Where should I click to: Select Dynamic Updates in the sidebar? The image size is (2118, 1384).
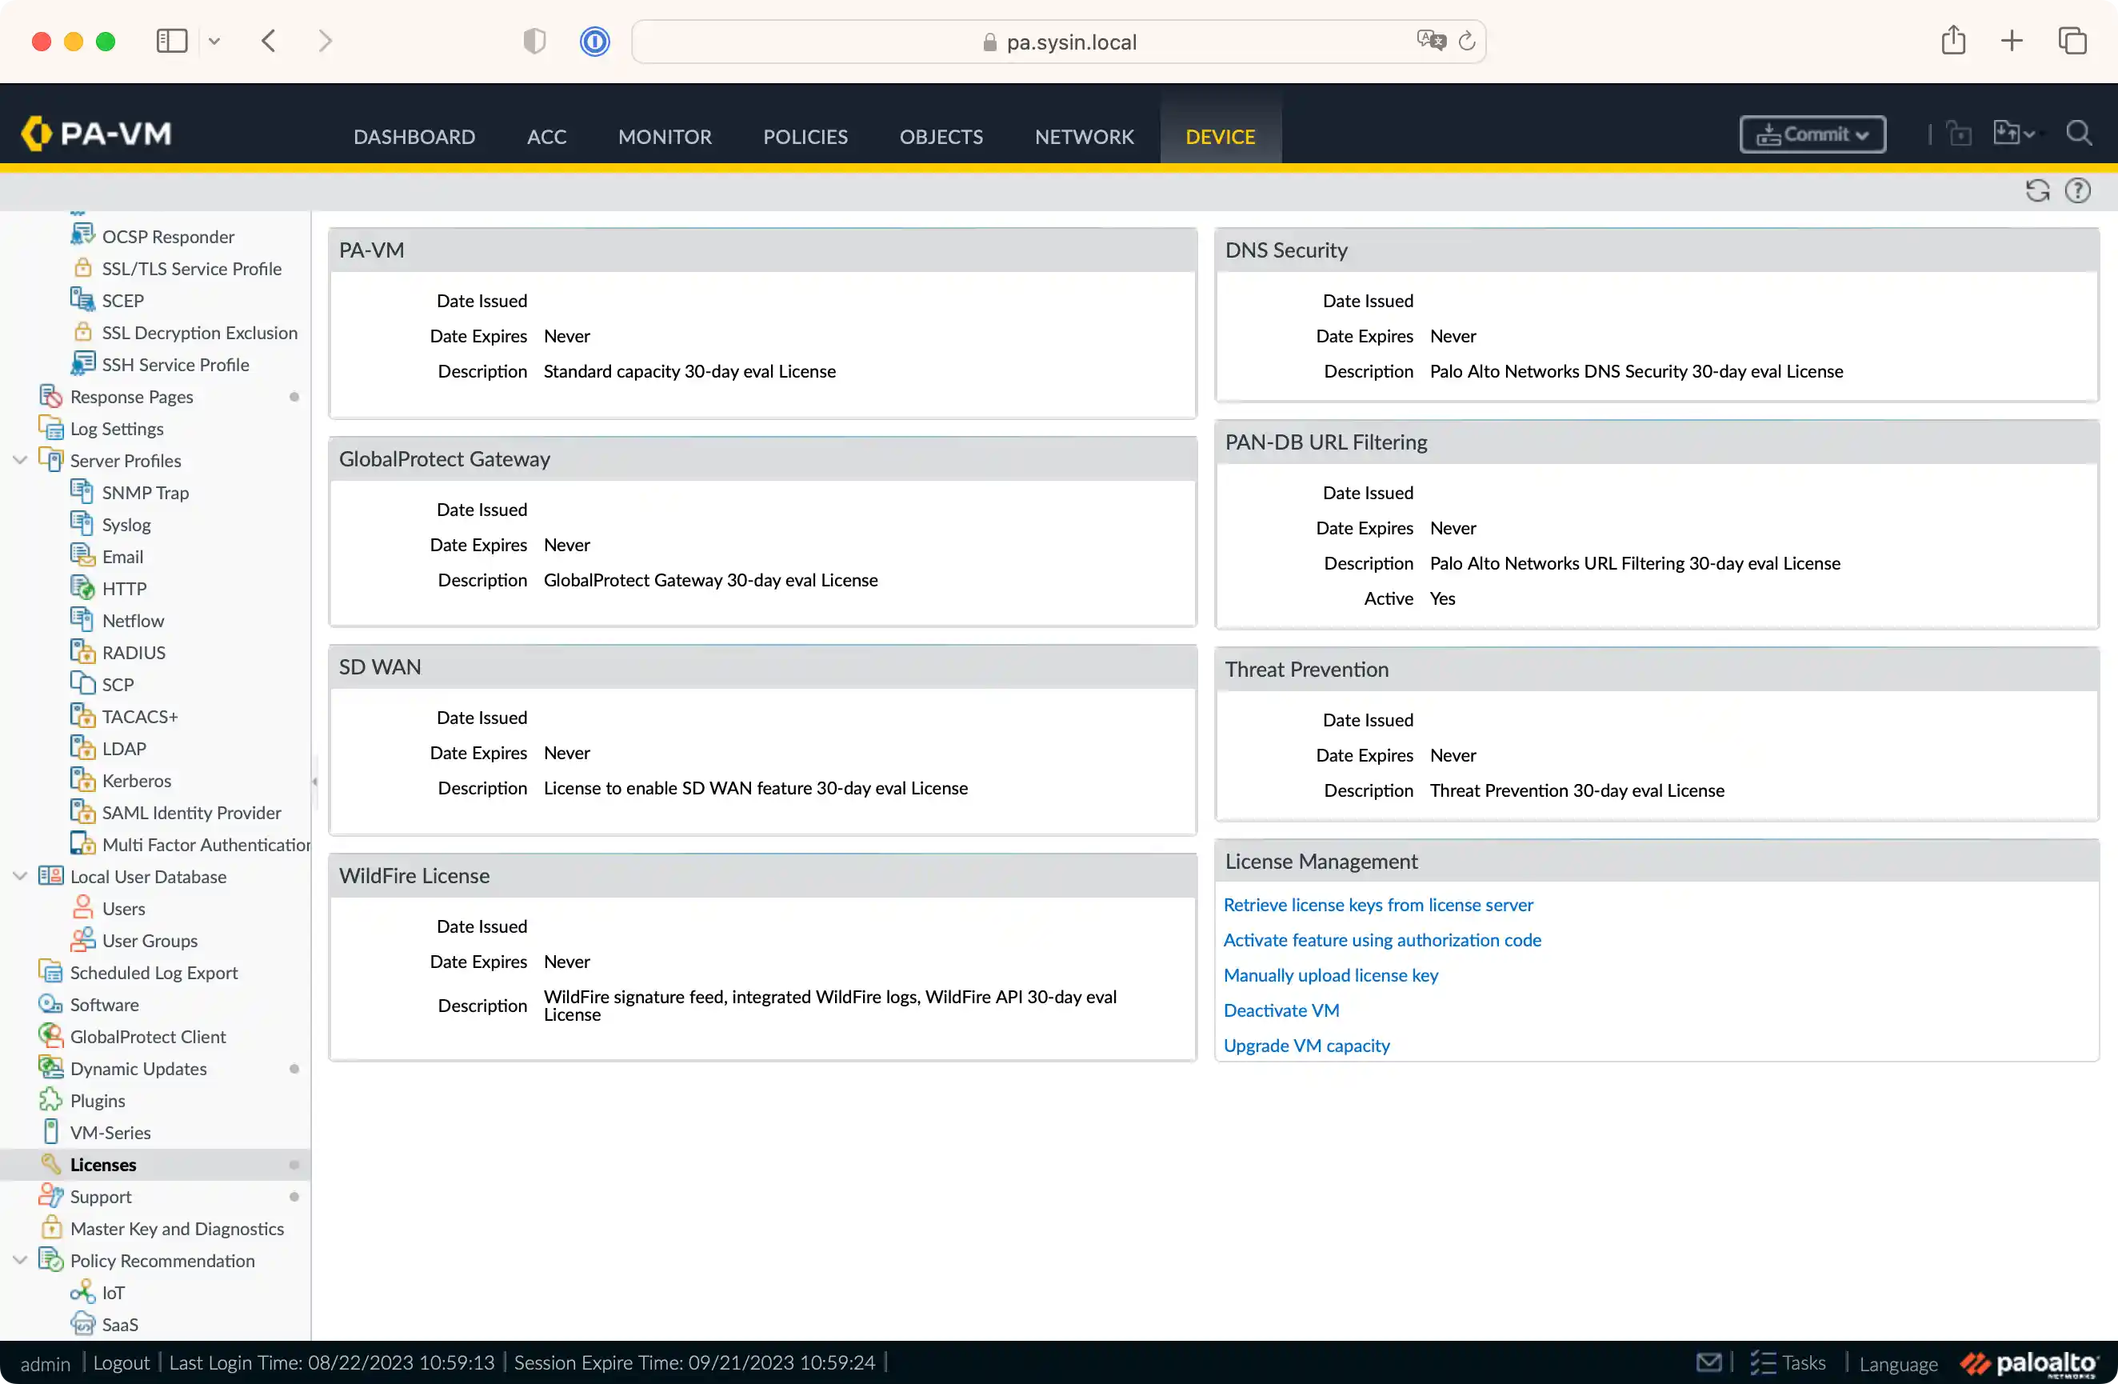coord(138,1068)
